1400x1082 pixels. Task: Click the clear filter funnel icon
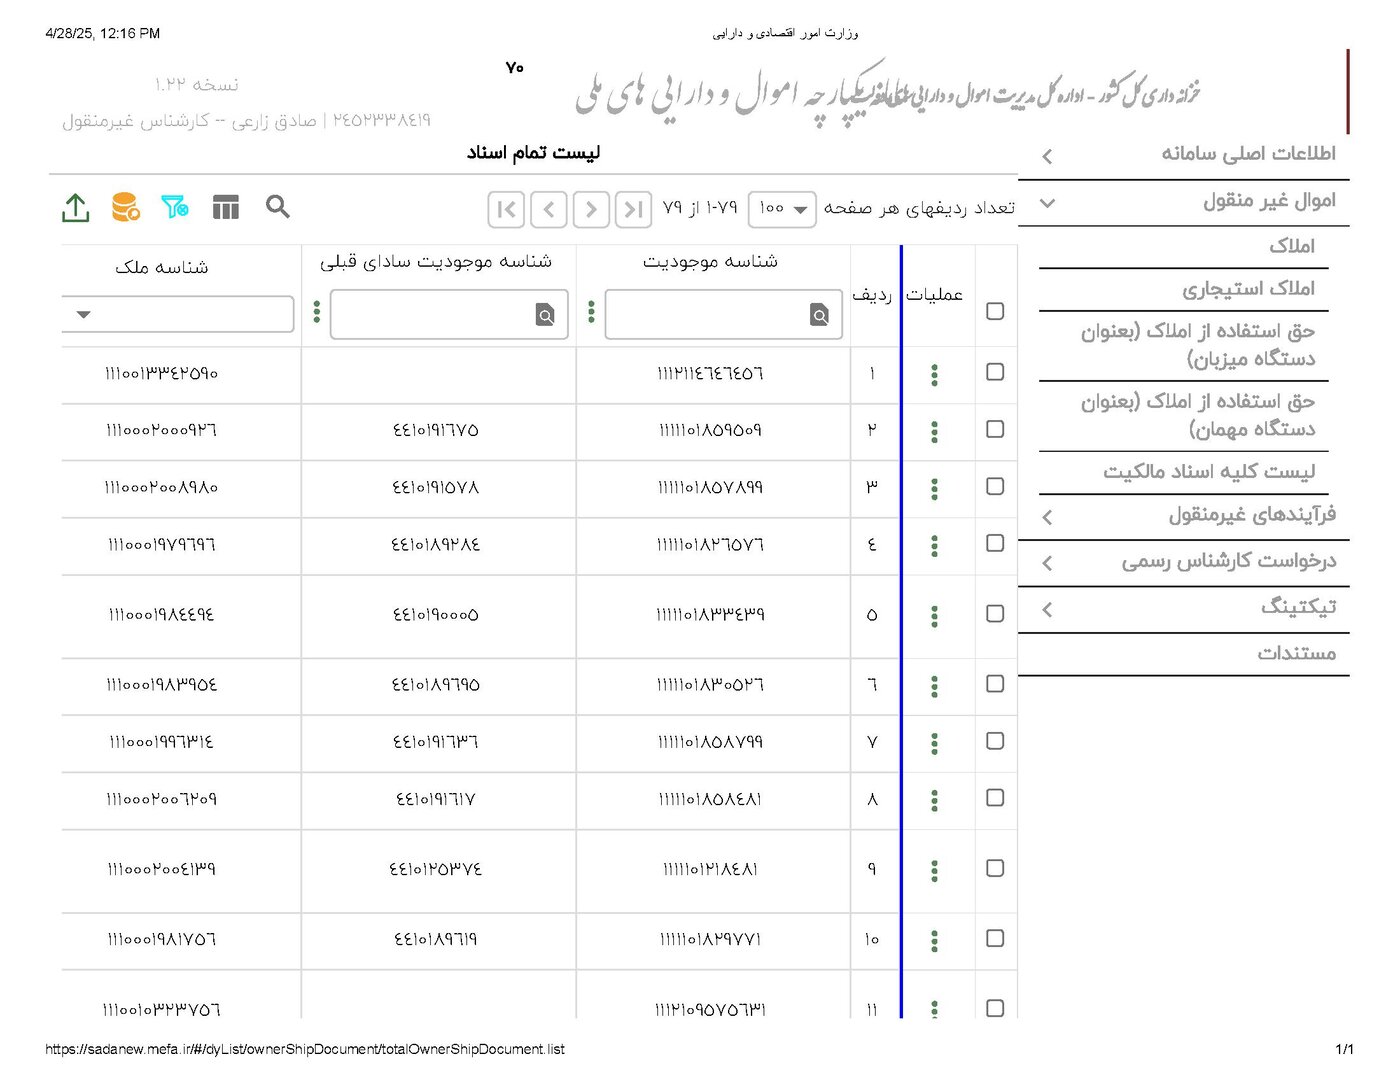(175, 207)
